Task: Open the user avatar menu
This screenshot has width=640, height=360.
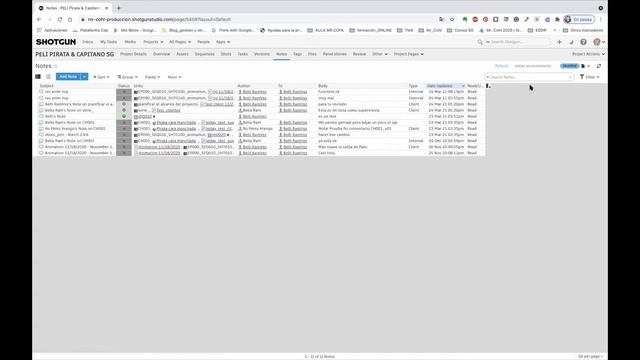Action: point(599,42)
